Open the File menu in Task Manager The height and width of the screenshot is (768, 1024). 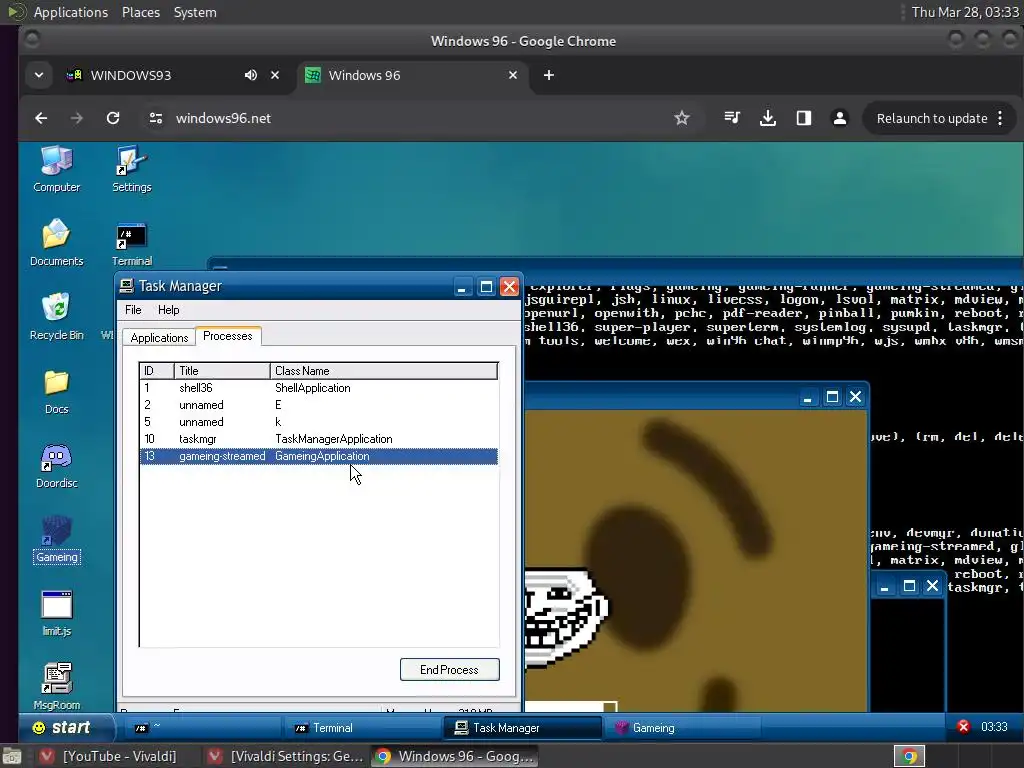tap(133, 310)
